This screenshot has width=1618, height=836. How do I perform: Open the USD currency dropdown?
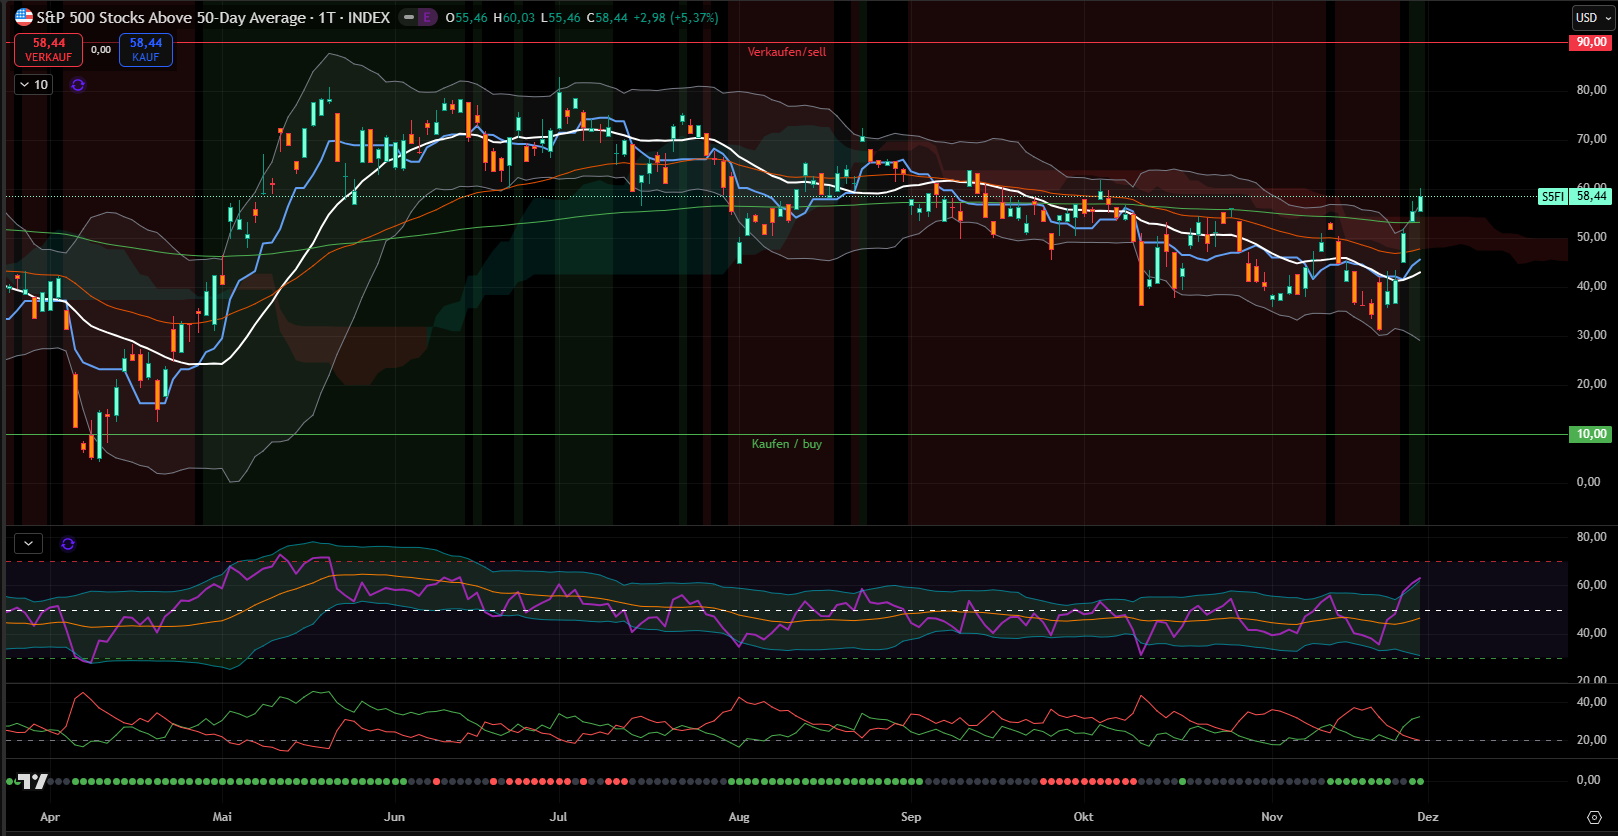click(x=1592, y=17)
